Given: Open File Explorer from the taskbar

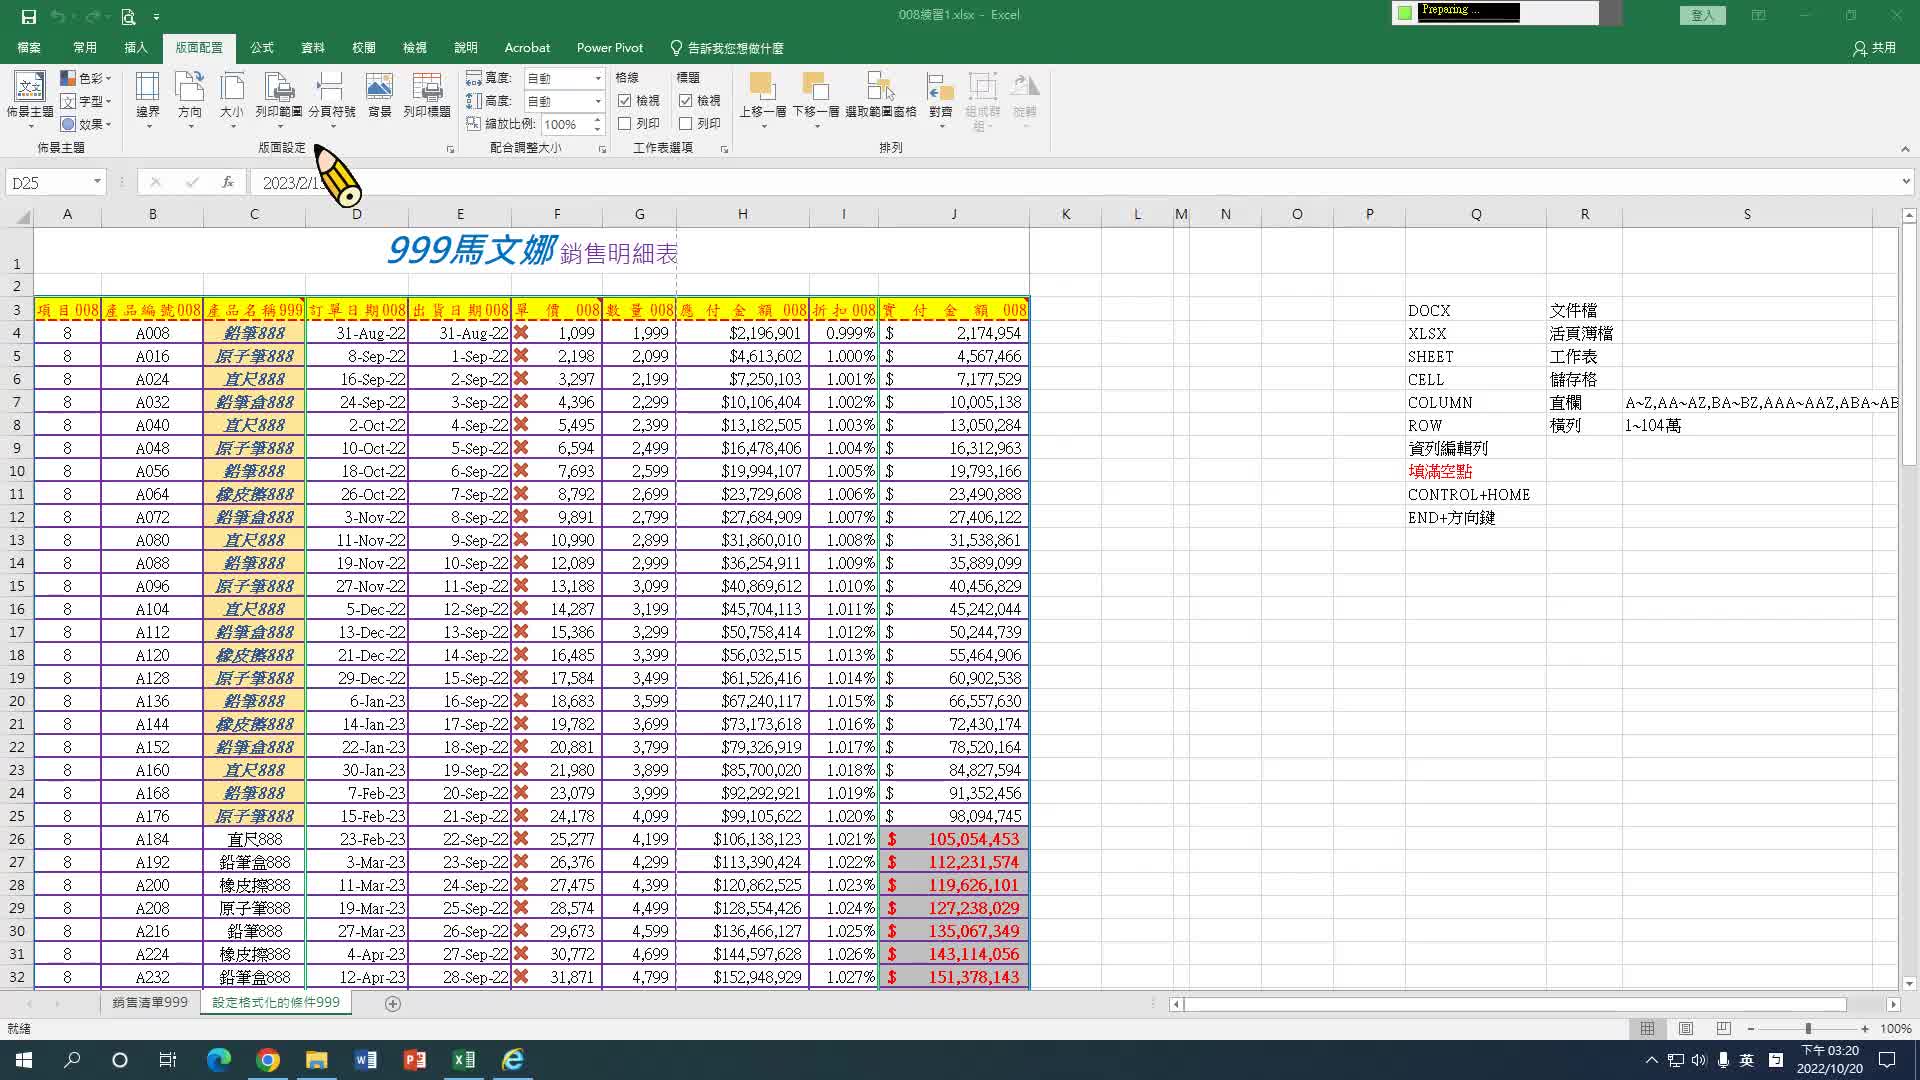Looking at the screenshot, I should tap(316, 1060).
